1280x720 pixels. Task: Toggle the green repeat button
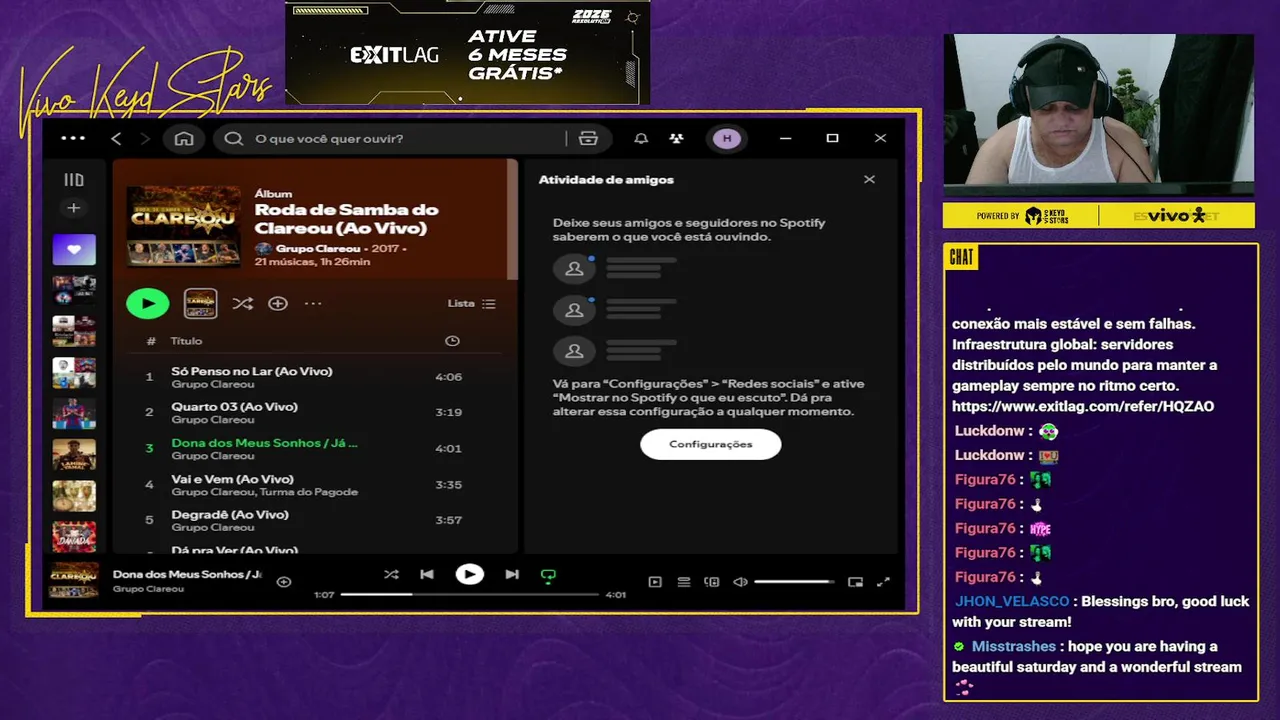[548, 575]
